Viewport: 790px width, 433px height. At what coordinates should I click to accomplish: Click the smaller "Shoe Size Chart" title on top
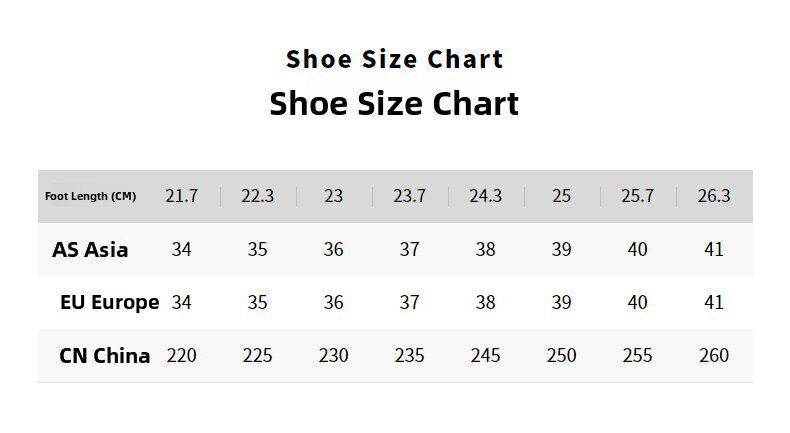(394, 60)
